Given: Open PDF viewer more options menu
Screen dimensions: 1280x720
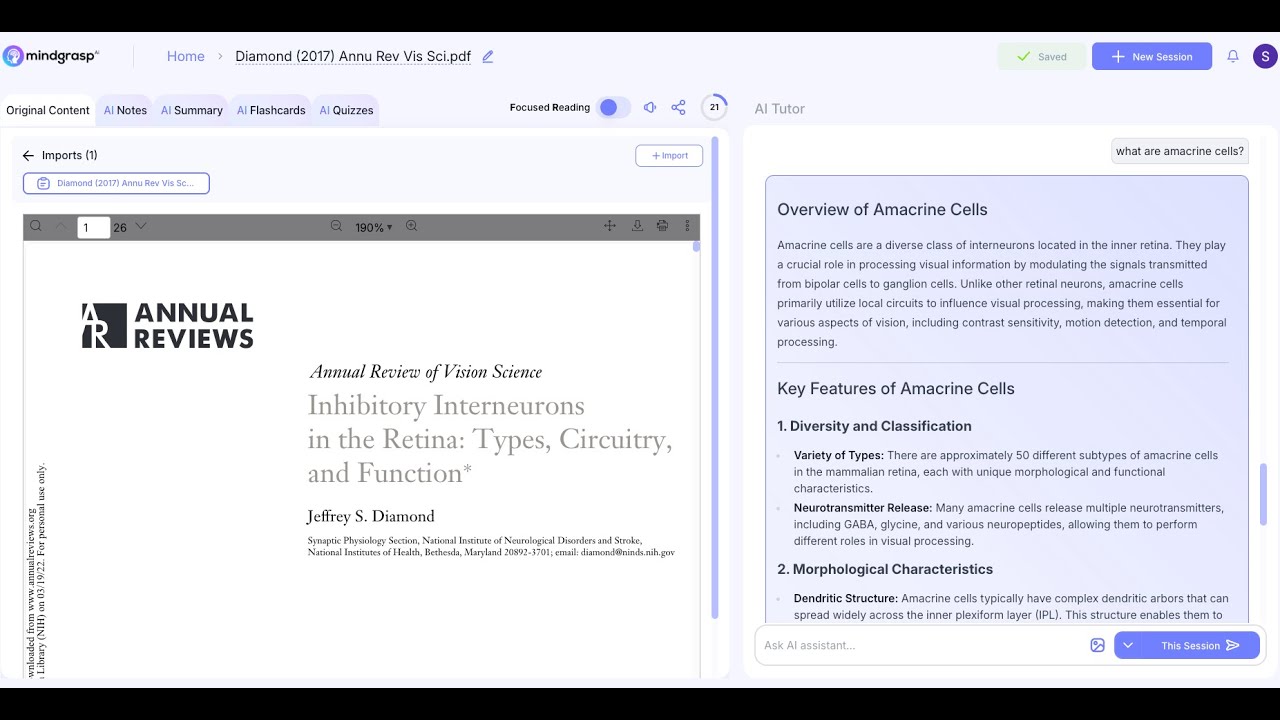Looking at the screenshot, I should pos(687,227).
